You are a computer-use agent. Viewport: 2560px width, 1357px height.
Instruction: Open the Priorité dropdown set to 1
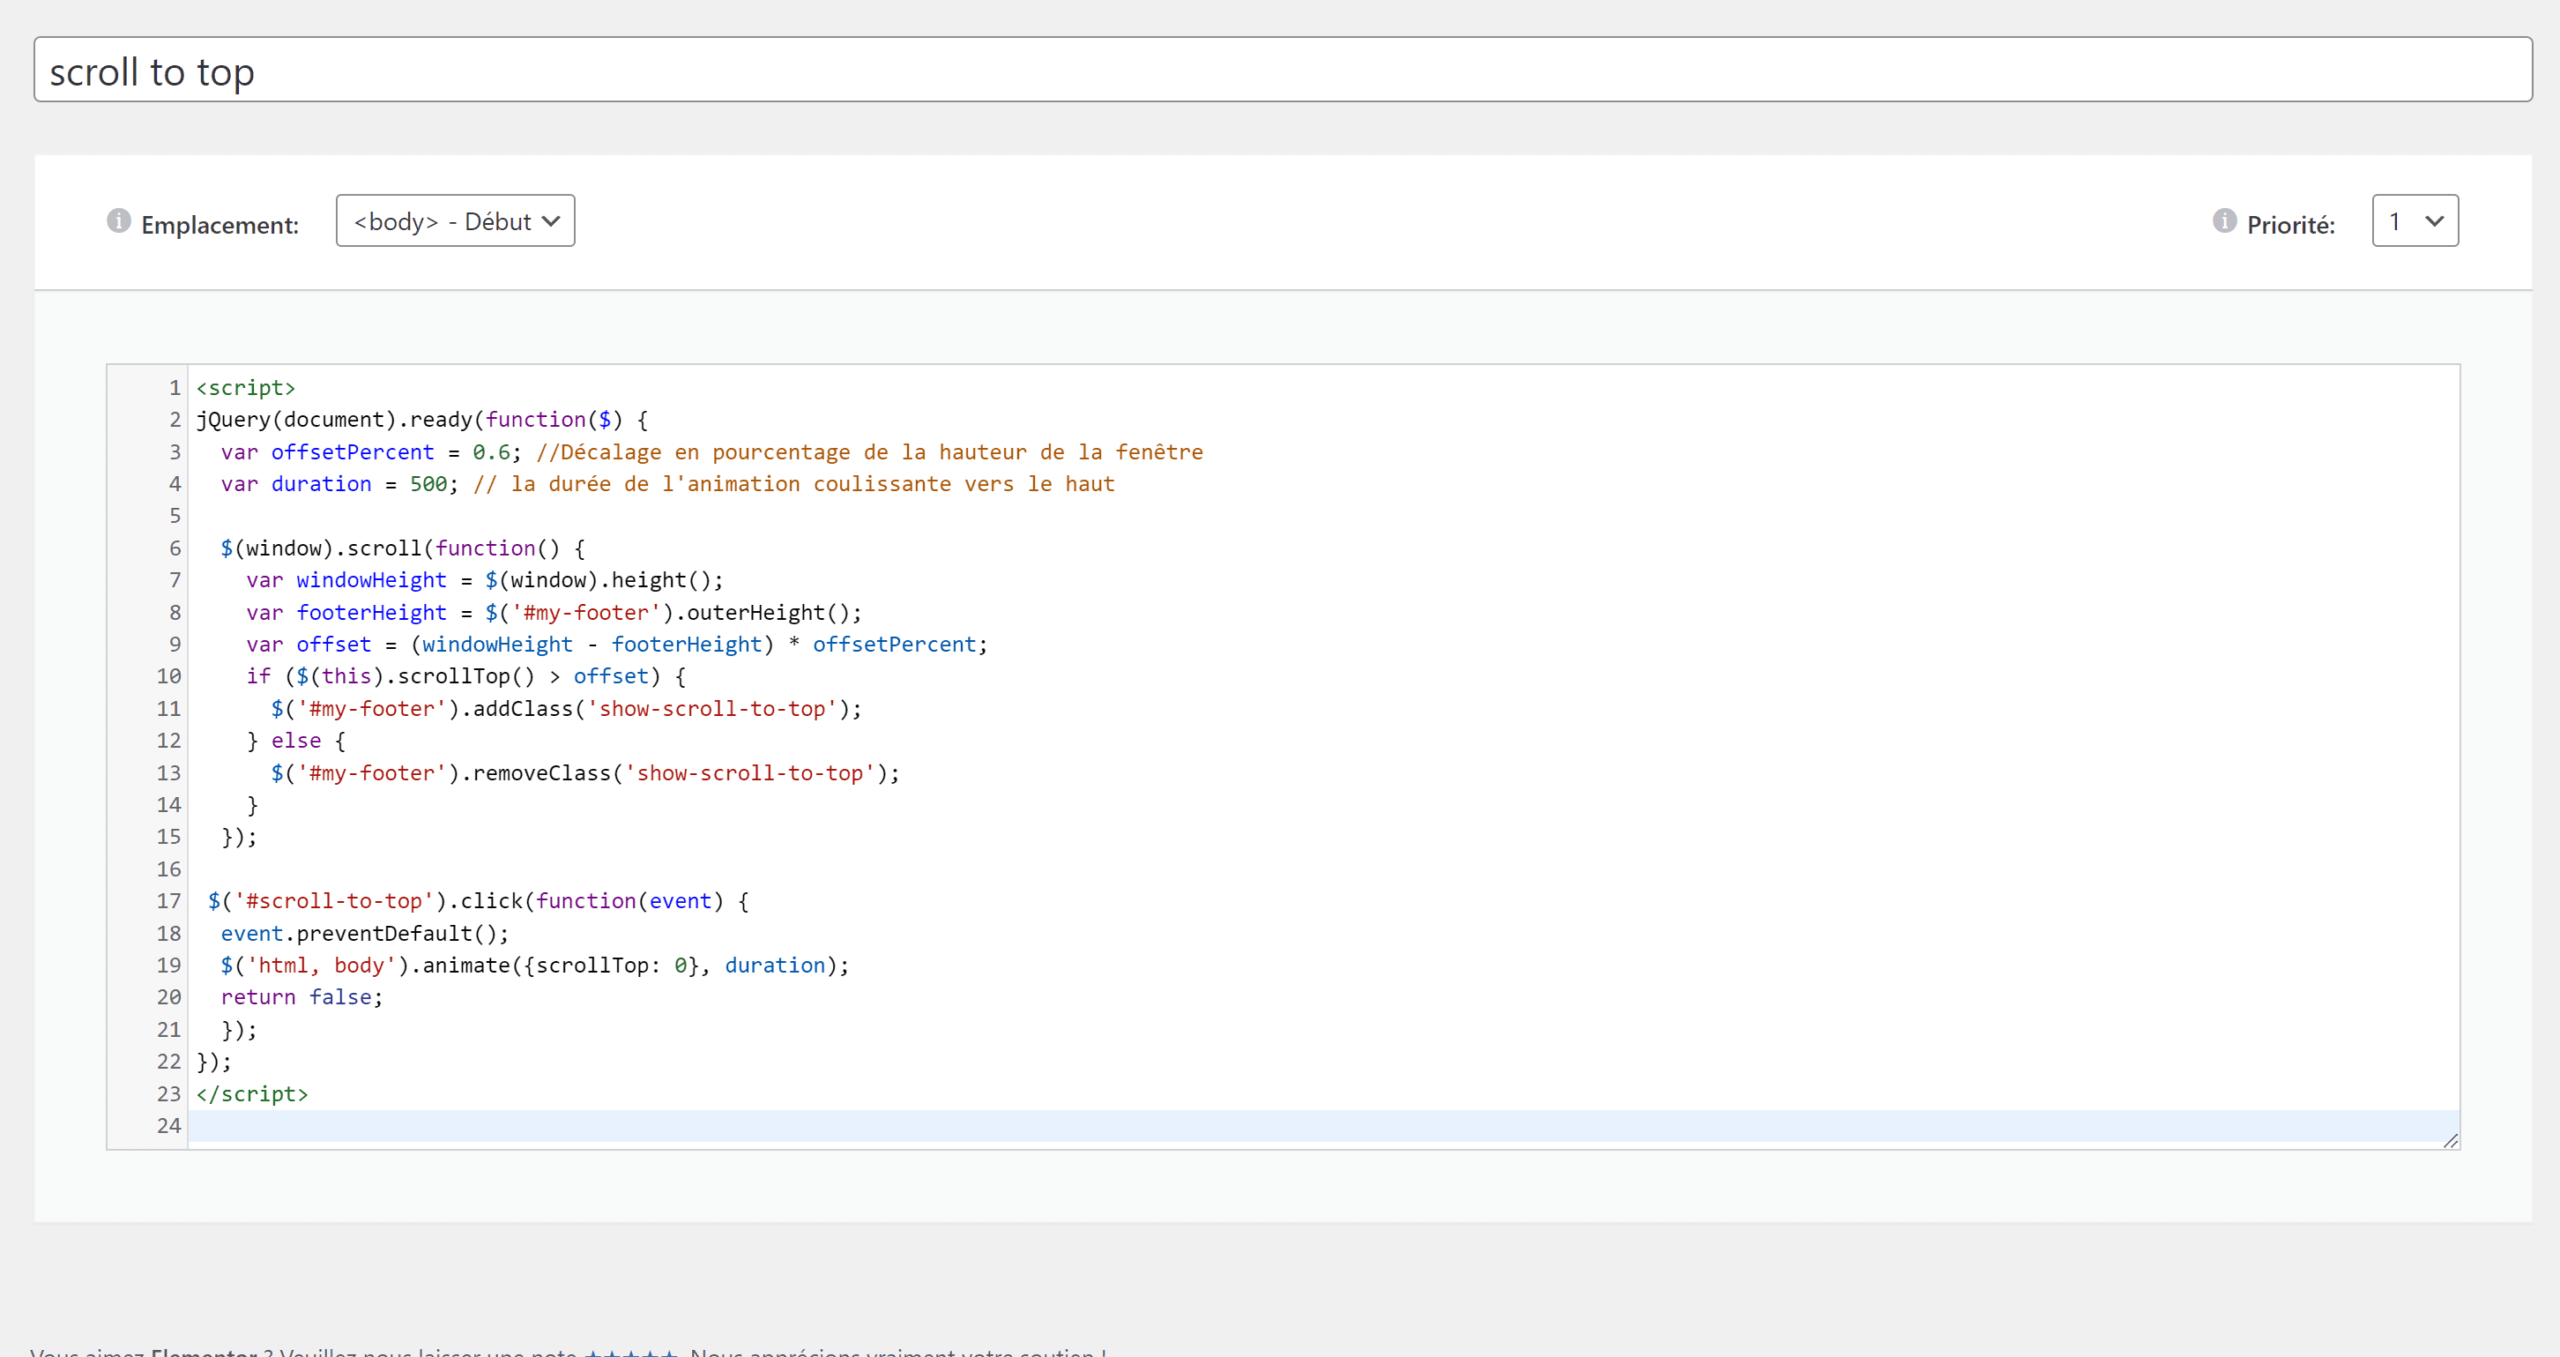point(2415,220)
